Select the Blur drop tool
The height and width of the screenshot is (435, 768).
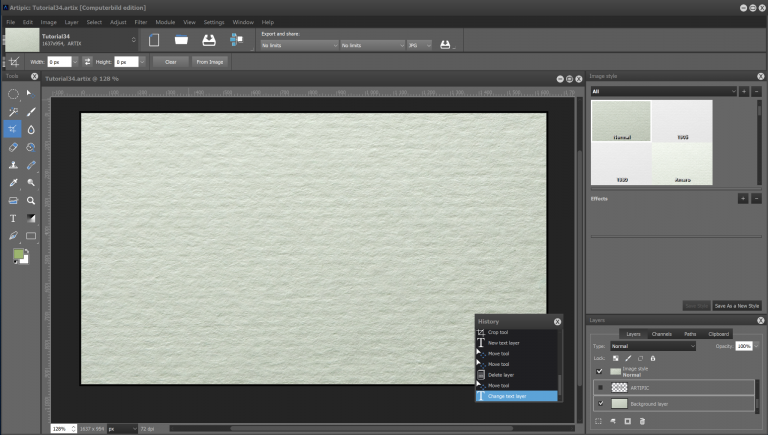coord(31,130)
